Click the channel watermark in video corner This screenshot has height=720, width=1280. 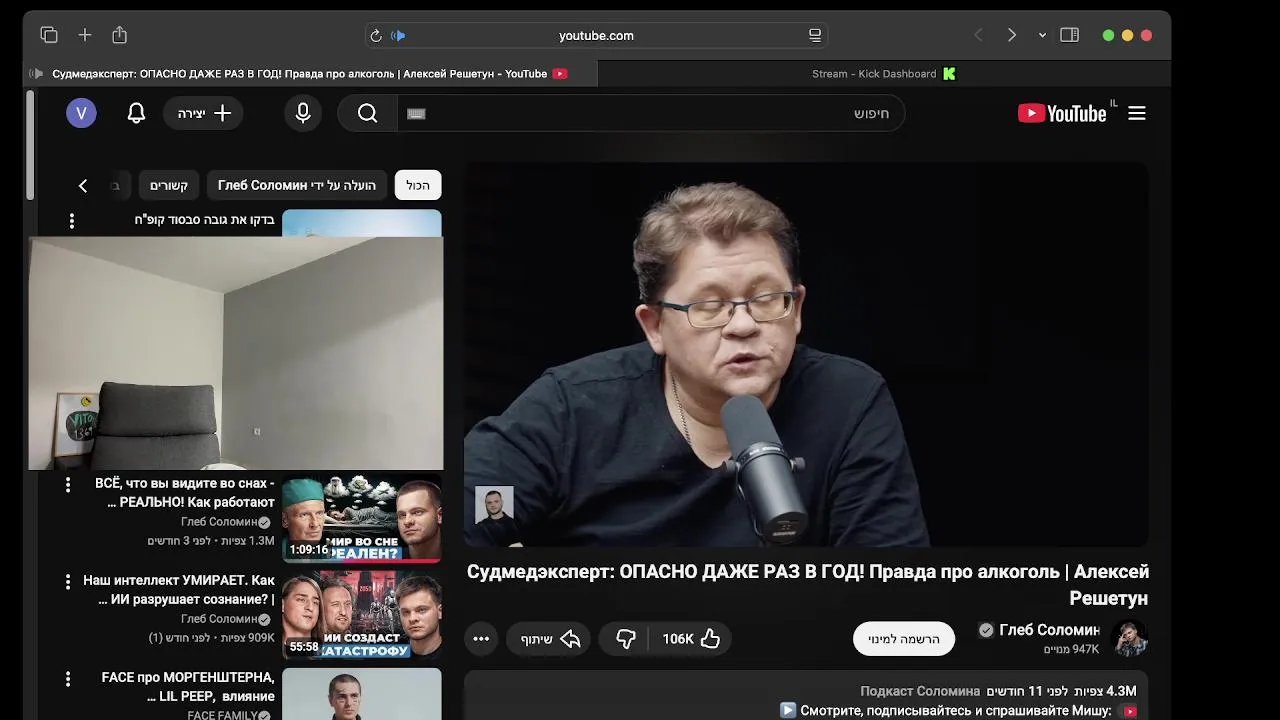click(494, 506)
